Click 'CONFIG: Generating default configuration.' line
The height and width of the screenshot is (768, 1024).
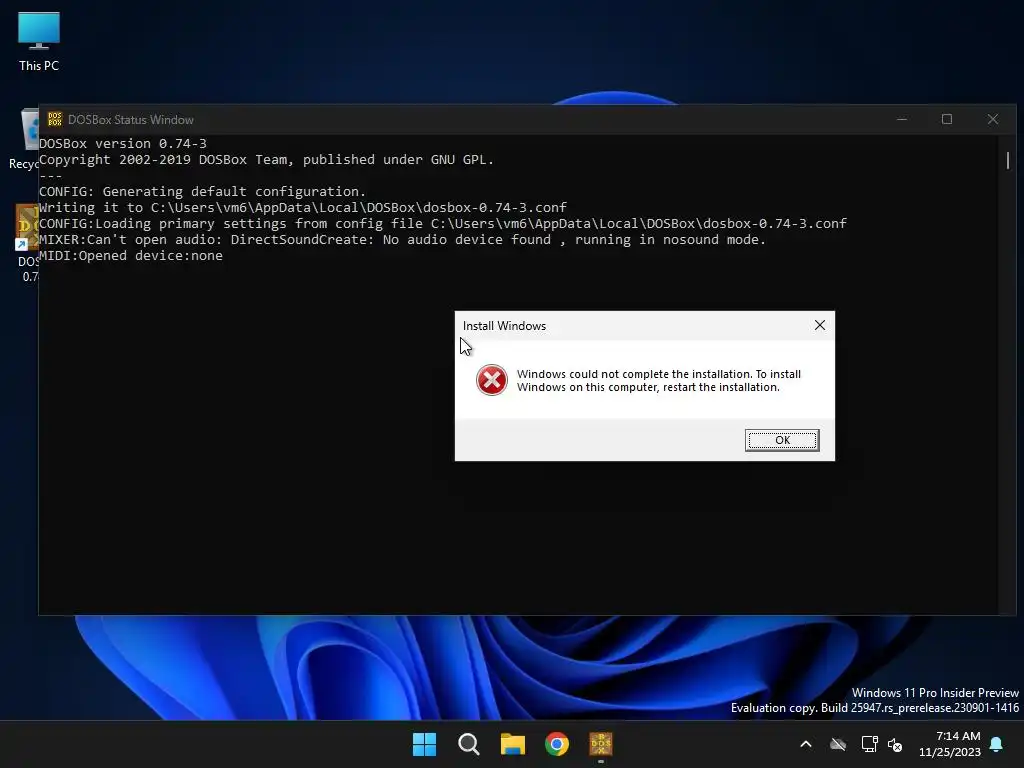[x=202, y=191]
